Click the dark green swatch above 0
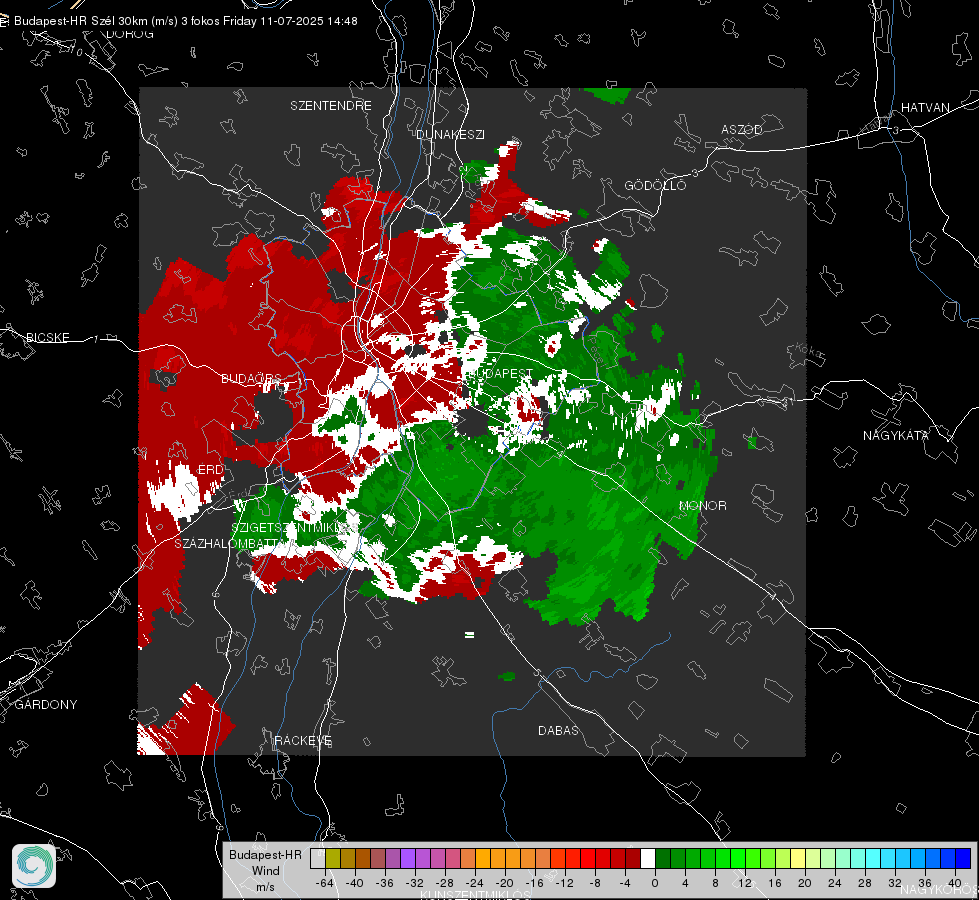The width and height of the screenshot is (979, 900). click(663, 859)
